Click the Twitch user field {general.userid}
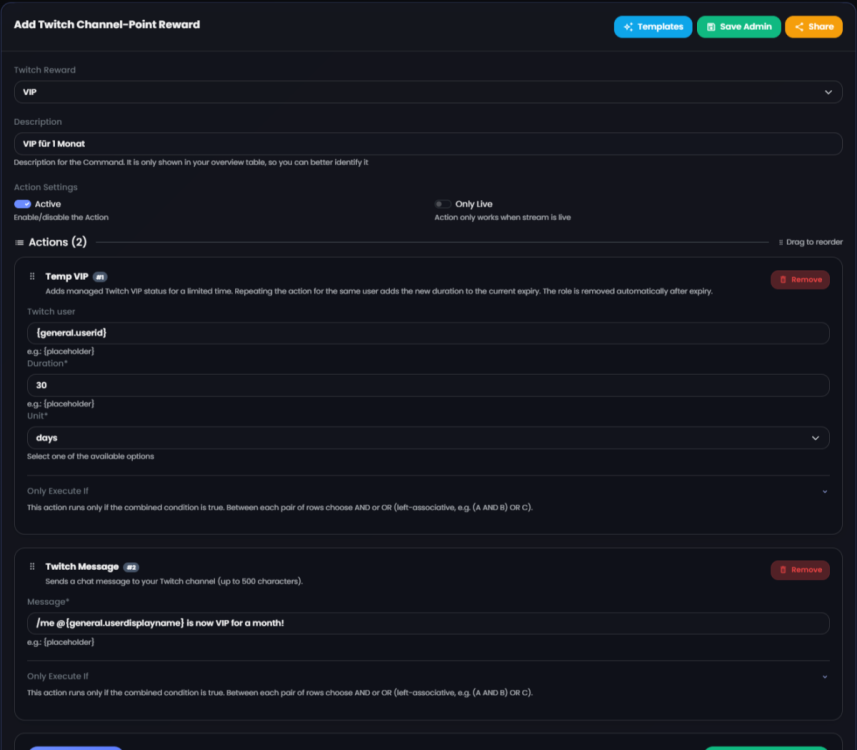Screen dimensions: 857x750 point(428,333)
